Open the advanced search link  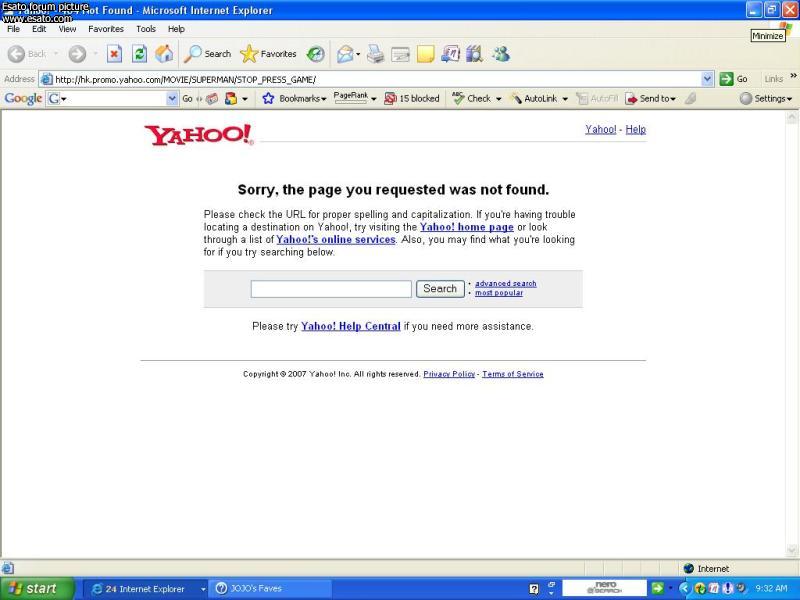[x=506, y=284]
